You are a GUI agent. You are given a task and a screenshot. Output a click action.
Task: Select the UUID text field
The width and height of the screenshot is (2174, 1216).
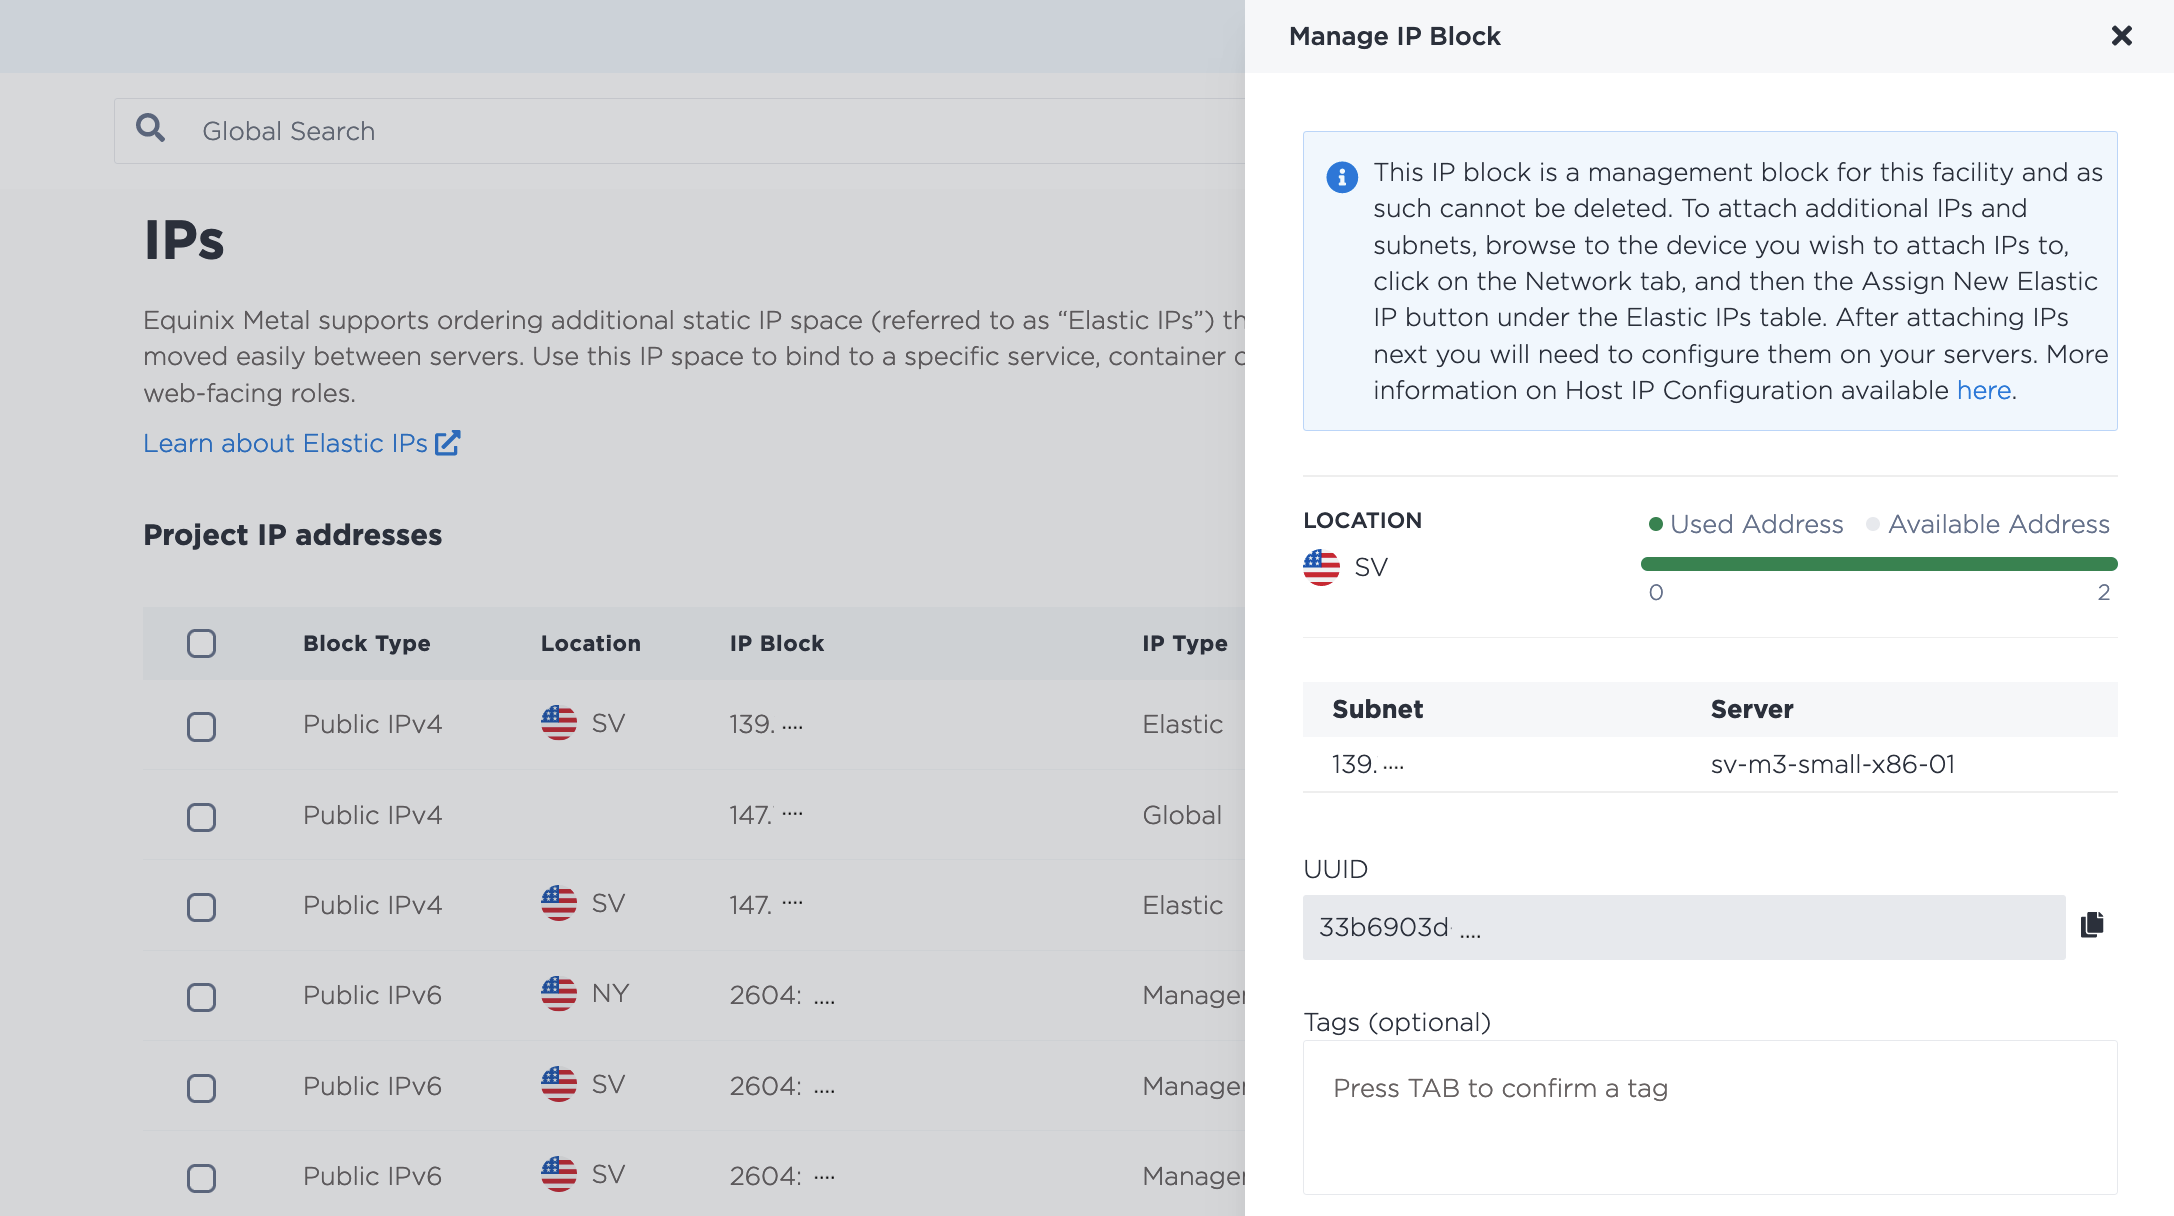pyautogui.click(x=1684, y=927)
